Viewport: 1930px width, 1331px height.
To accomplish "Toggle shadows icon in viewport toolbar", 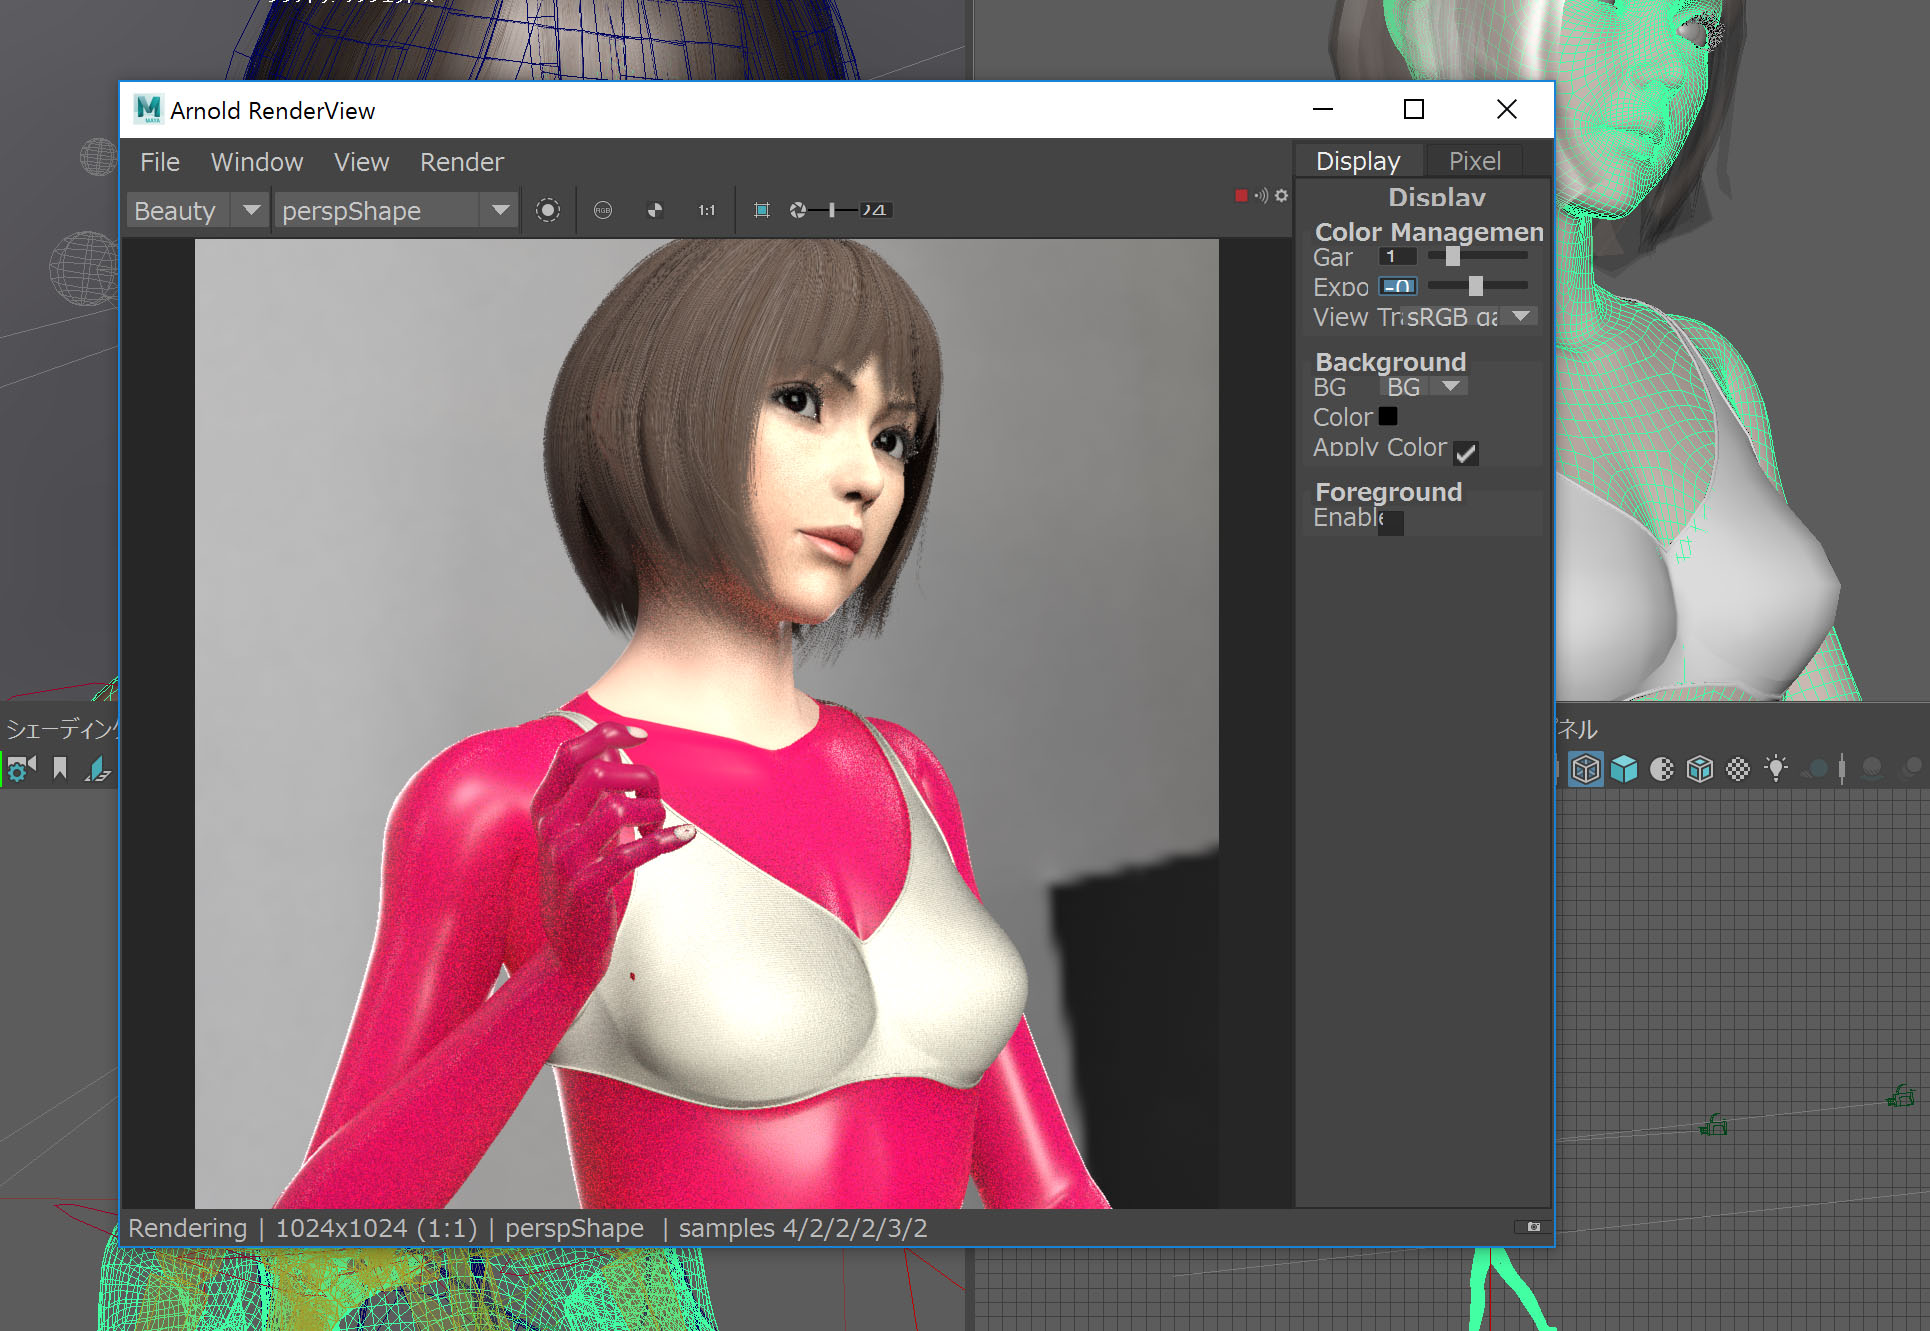I will (1816, 768).
